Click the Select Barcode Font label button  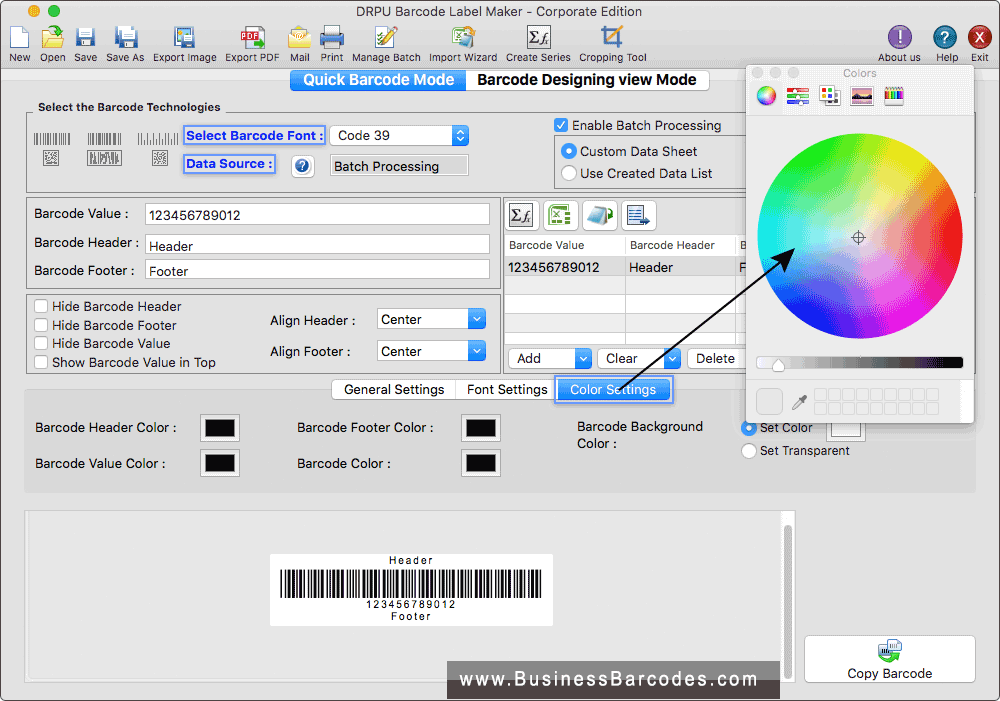point(254,135)
